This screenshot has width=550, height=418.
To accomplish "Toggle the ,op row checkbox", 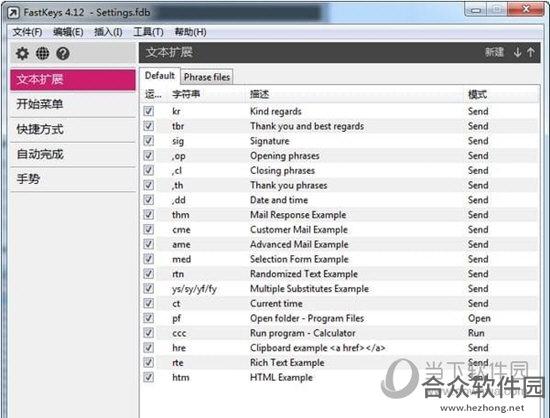I will click(149, 155).
